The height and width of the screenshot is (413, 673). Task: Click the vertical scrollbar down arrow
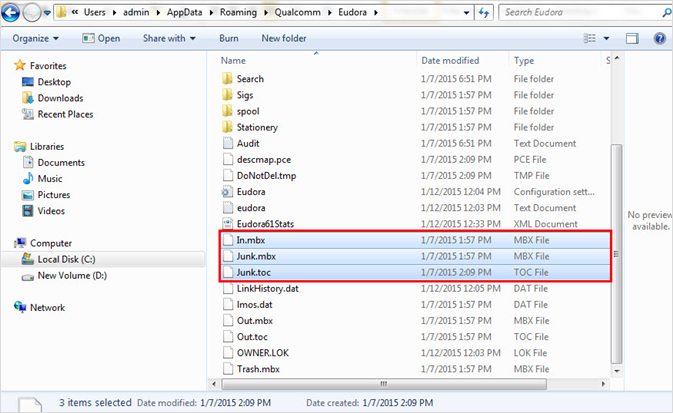click(617, 371)
